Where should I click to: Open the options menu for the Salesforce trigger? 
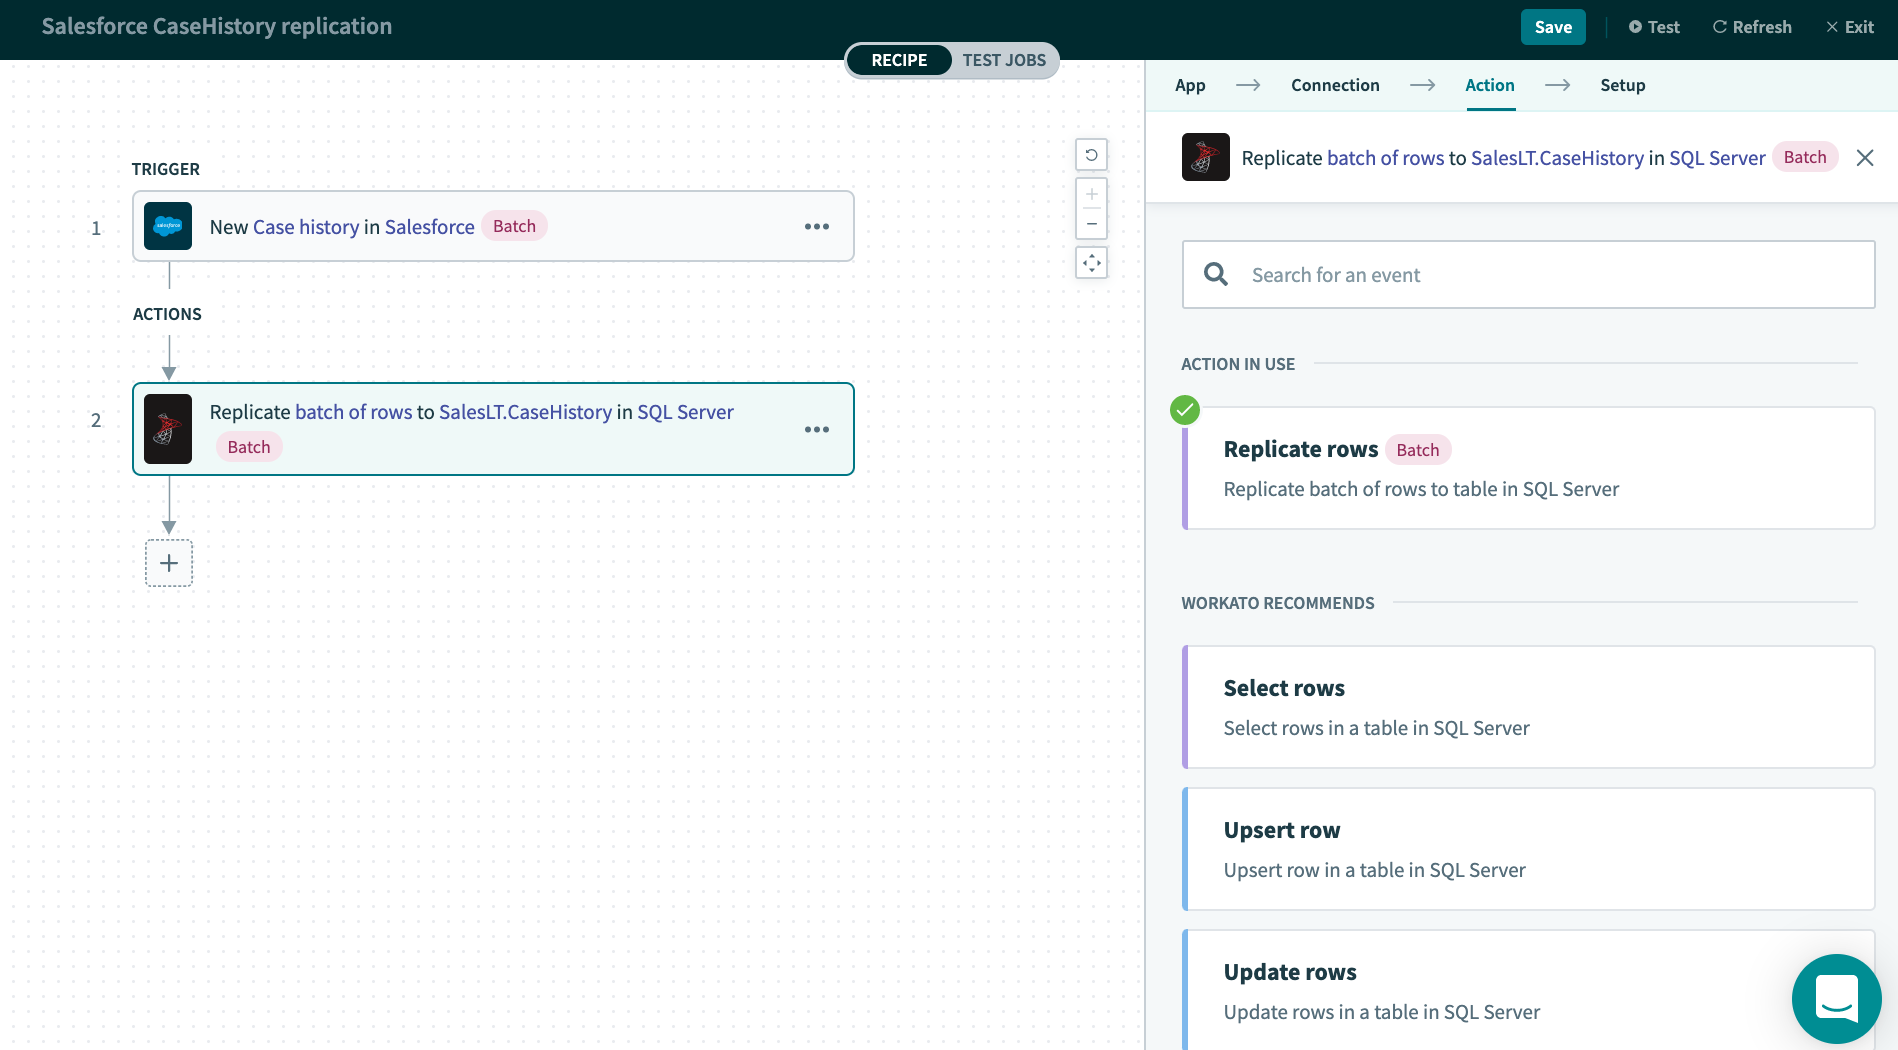click(817, 227)
